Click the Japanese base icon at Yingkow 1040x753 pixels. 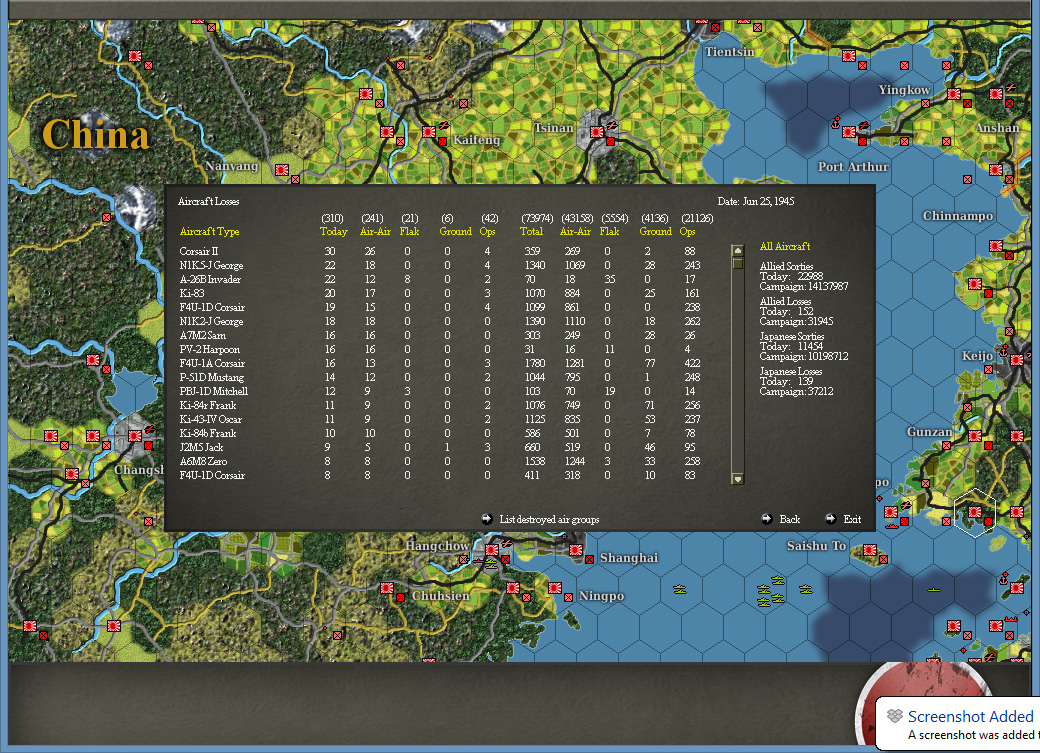pyautogui.click(x=954, y=94)
